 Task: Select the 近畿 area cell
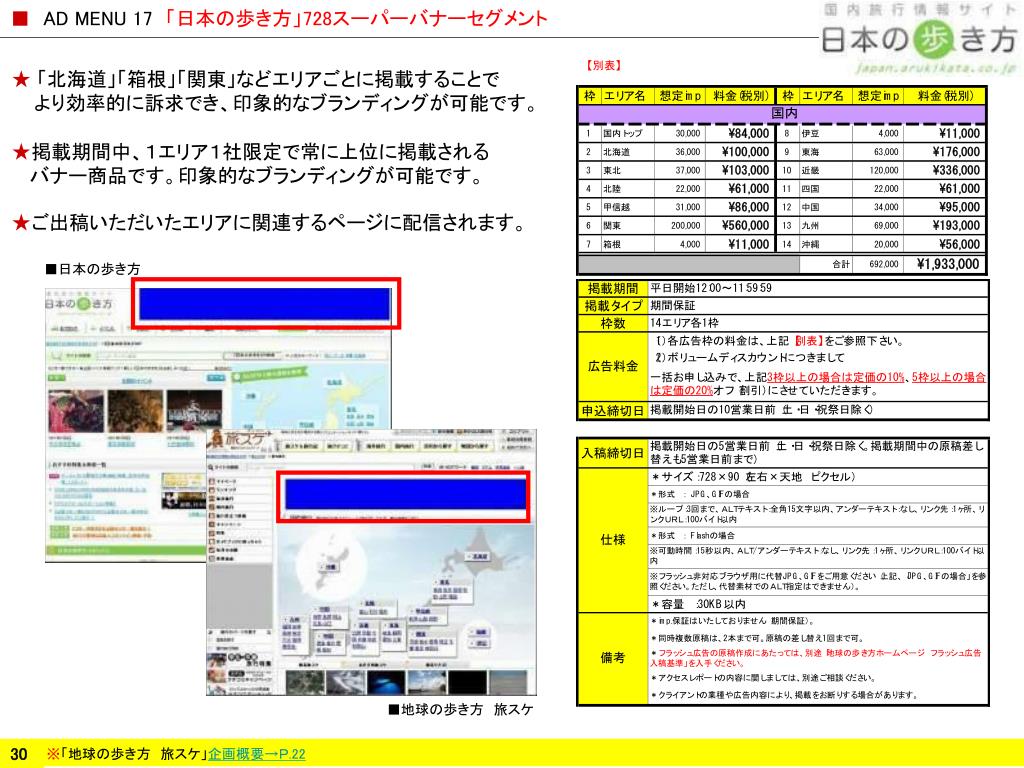[824, 170]
